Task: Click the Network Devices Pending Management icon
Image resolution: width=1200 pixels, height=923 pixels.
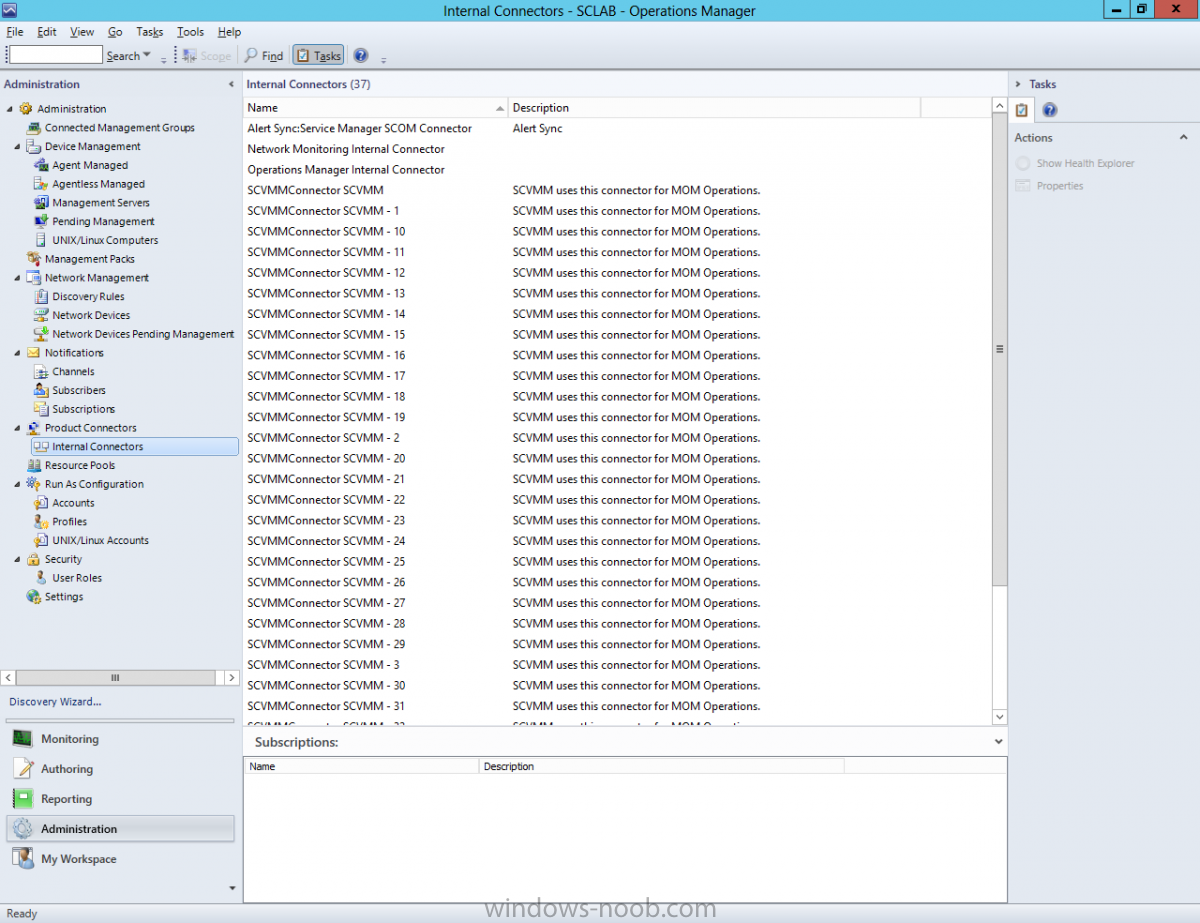Action: click(x=41, y=334)
